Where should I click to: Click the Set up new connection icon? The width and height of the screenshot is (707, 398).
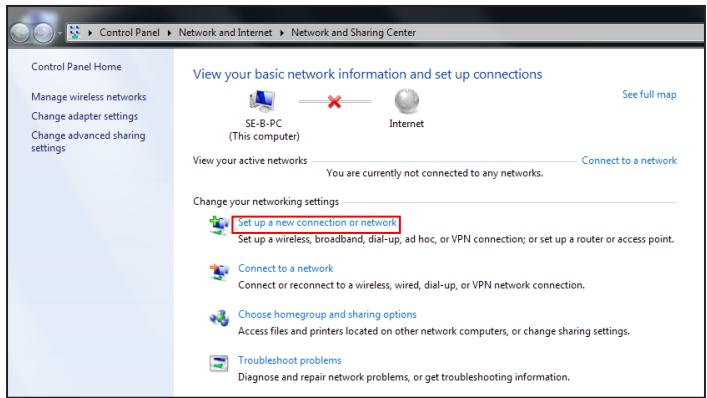coord(219,225)
